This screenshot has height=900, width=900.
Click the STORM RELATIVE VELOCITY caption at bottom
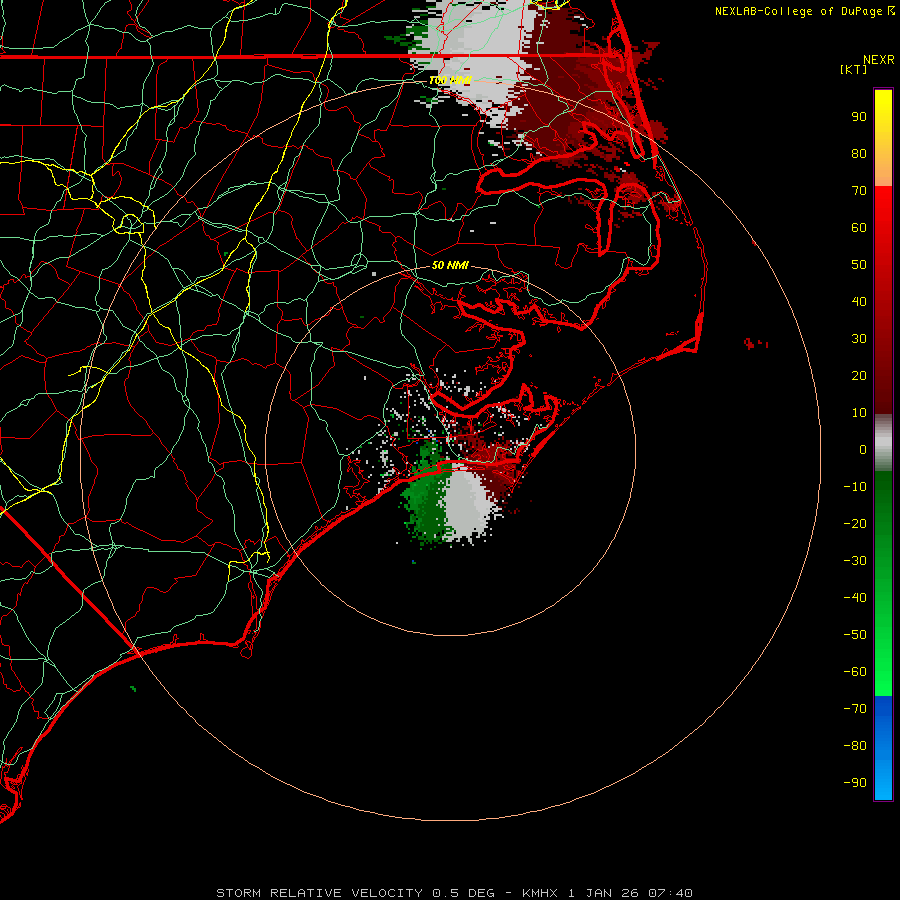point(454,893)
